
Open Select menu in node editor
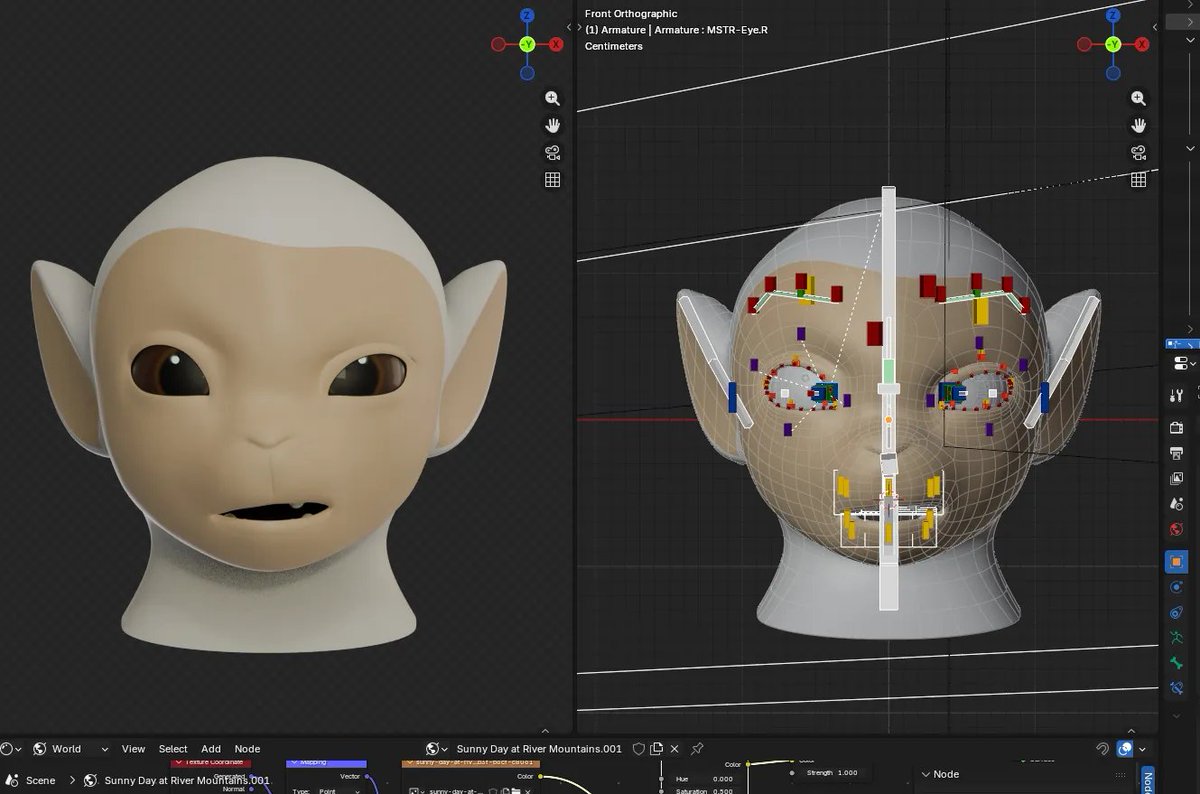(x=173, y=748)
